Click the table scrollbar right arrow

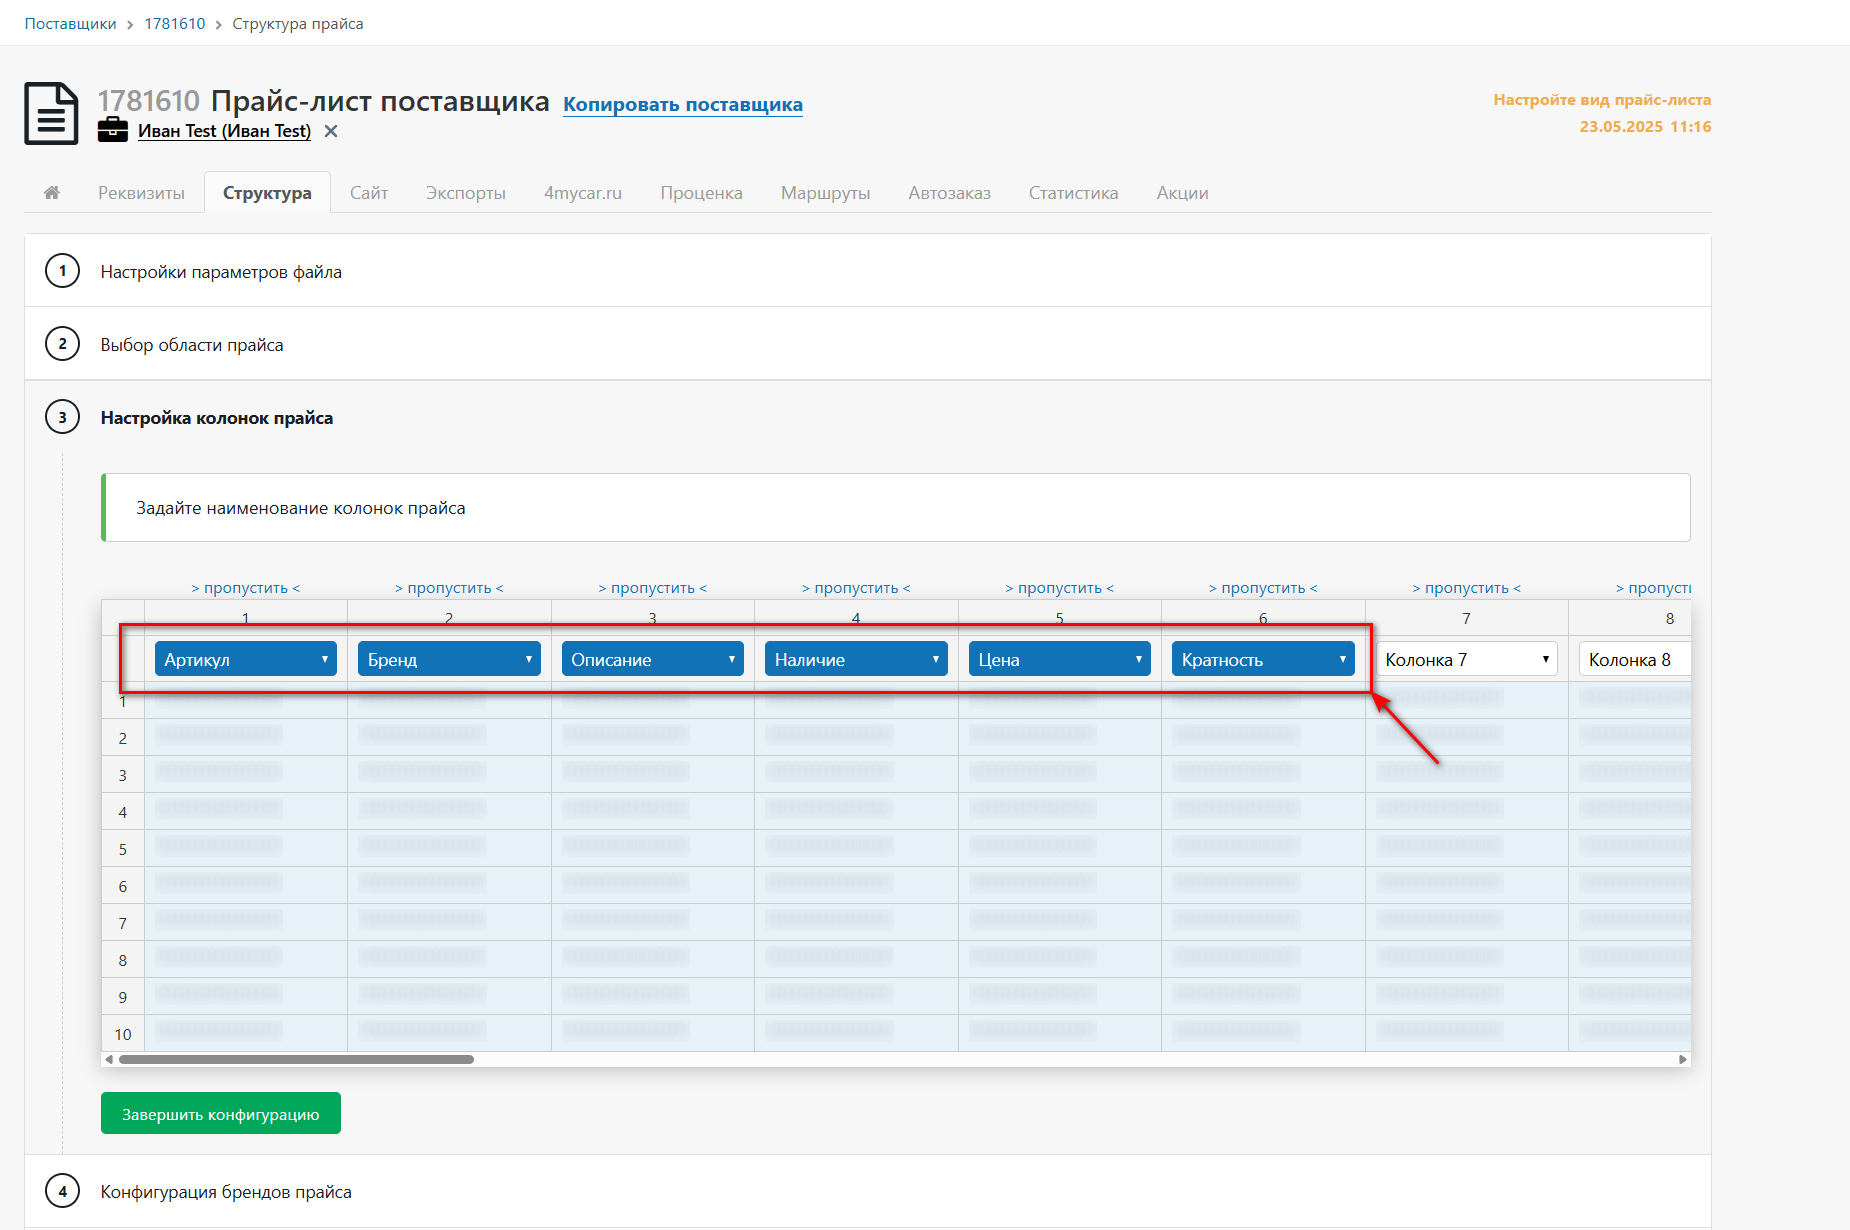[x=1683, y=1059]
